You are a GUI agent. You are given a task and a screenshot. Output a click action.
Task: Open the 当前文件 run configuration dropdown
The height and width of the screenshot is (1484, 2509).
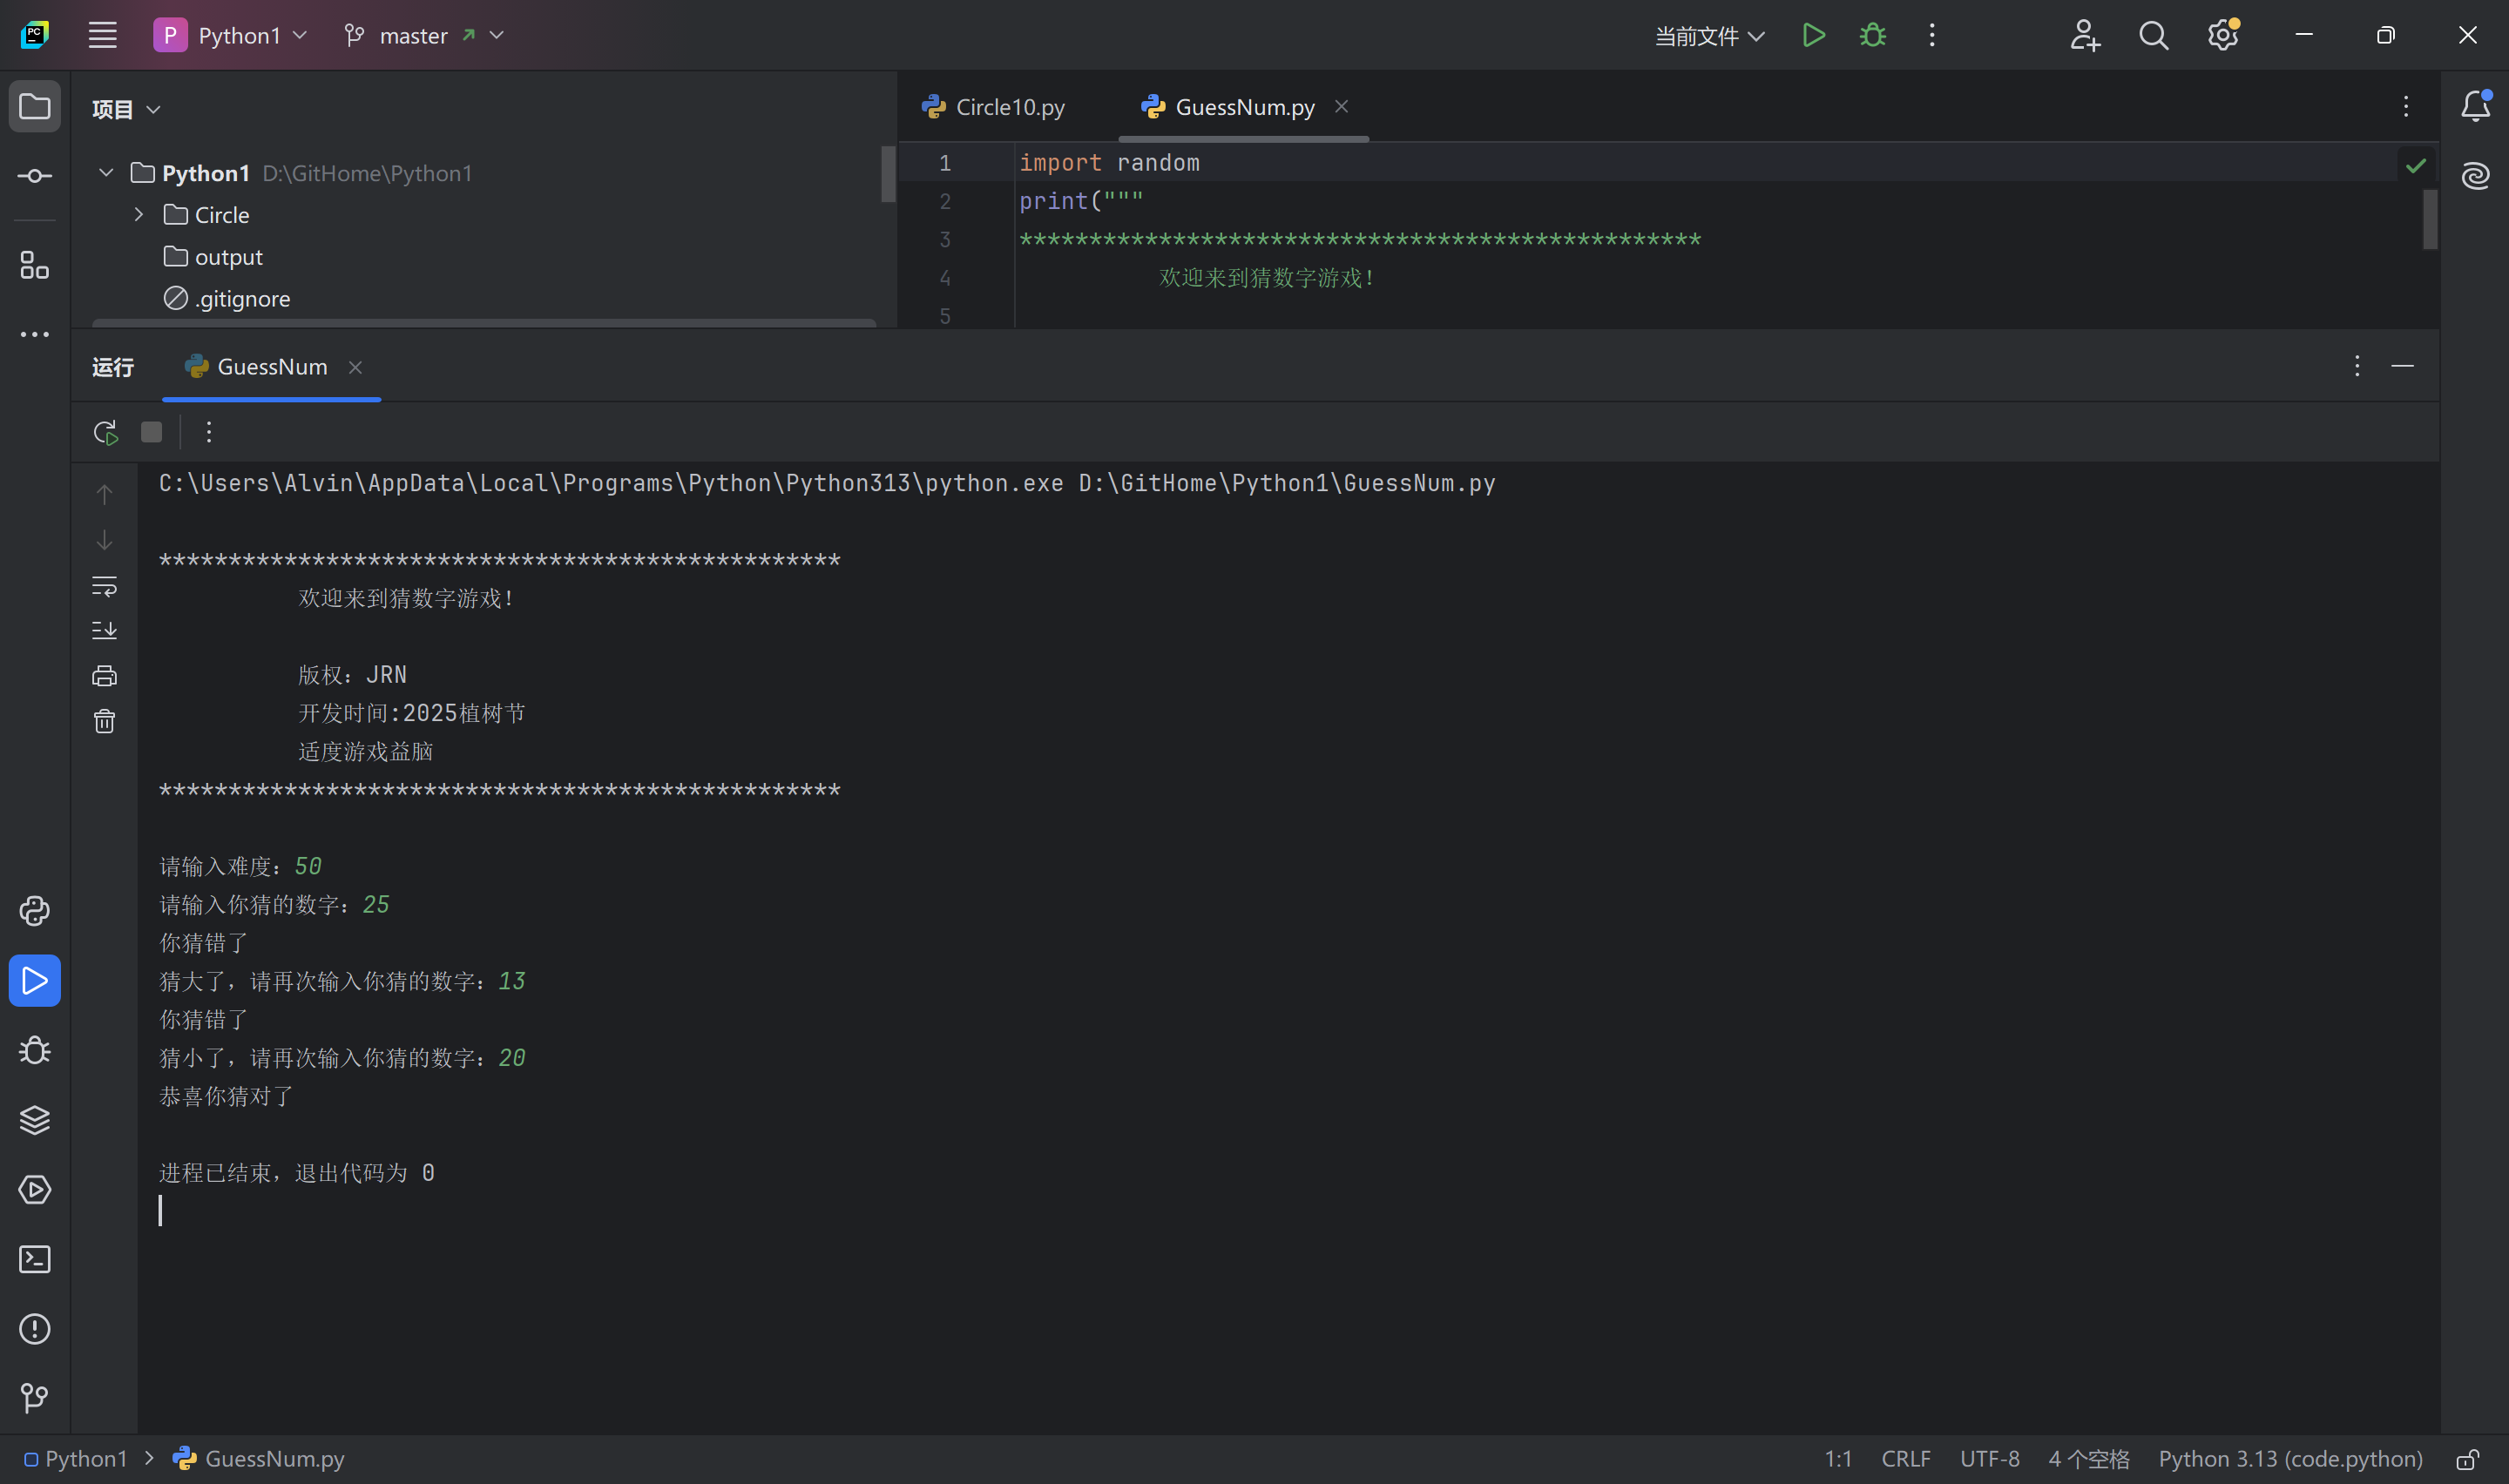tap(1709, 36)
